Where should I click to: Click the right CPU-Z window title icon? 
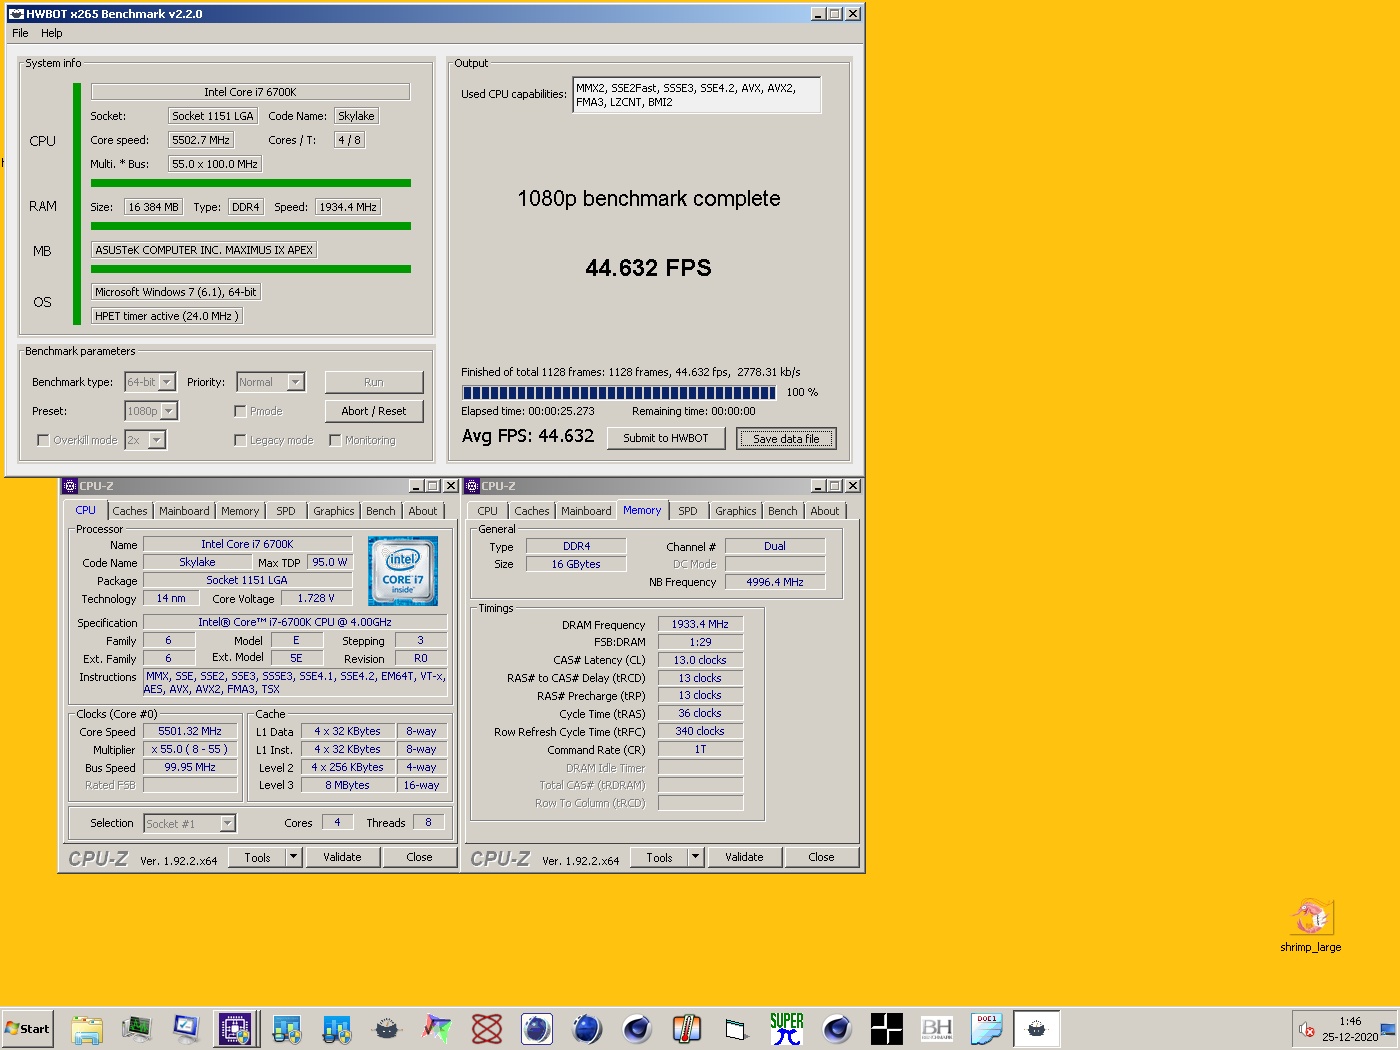[472, 486]
